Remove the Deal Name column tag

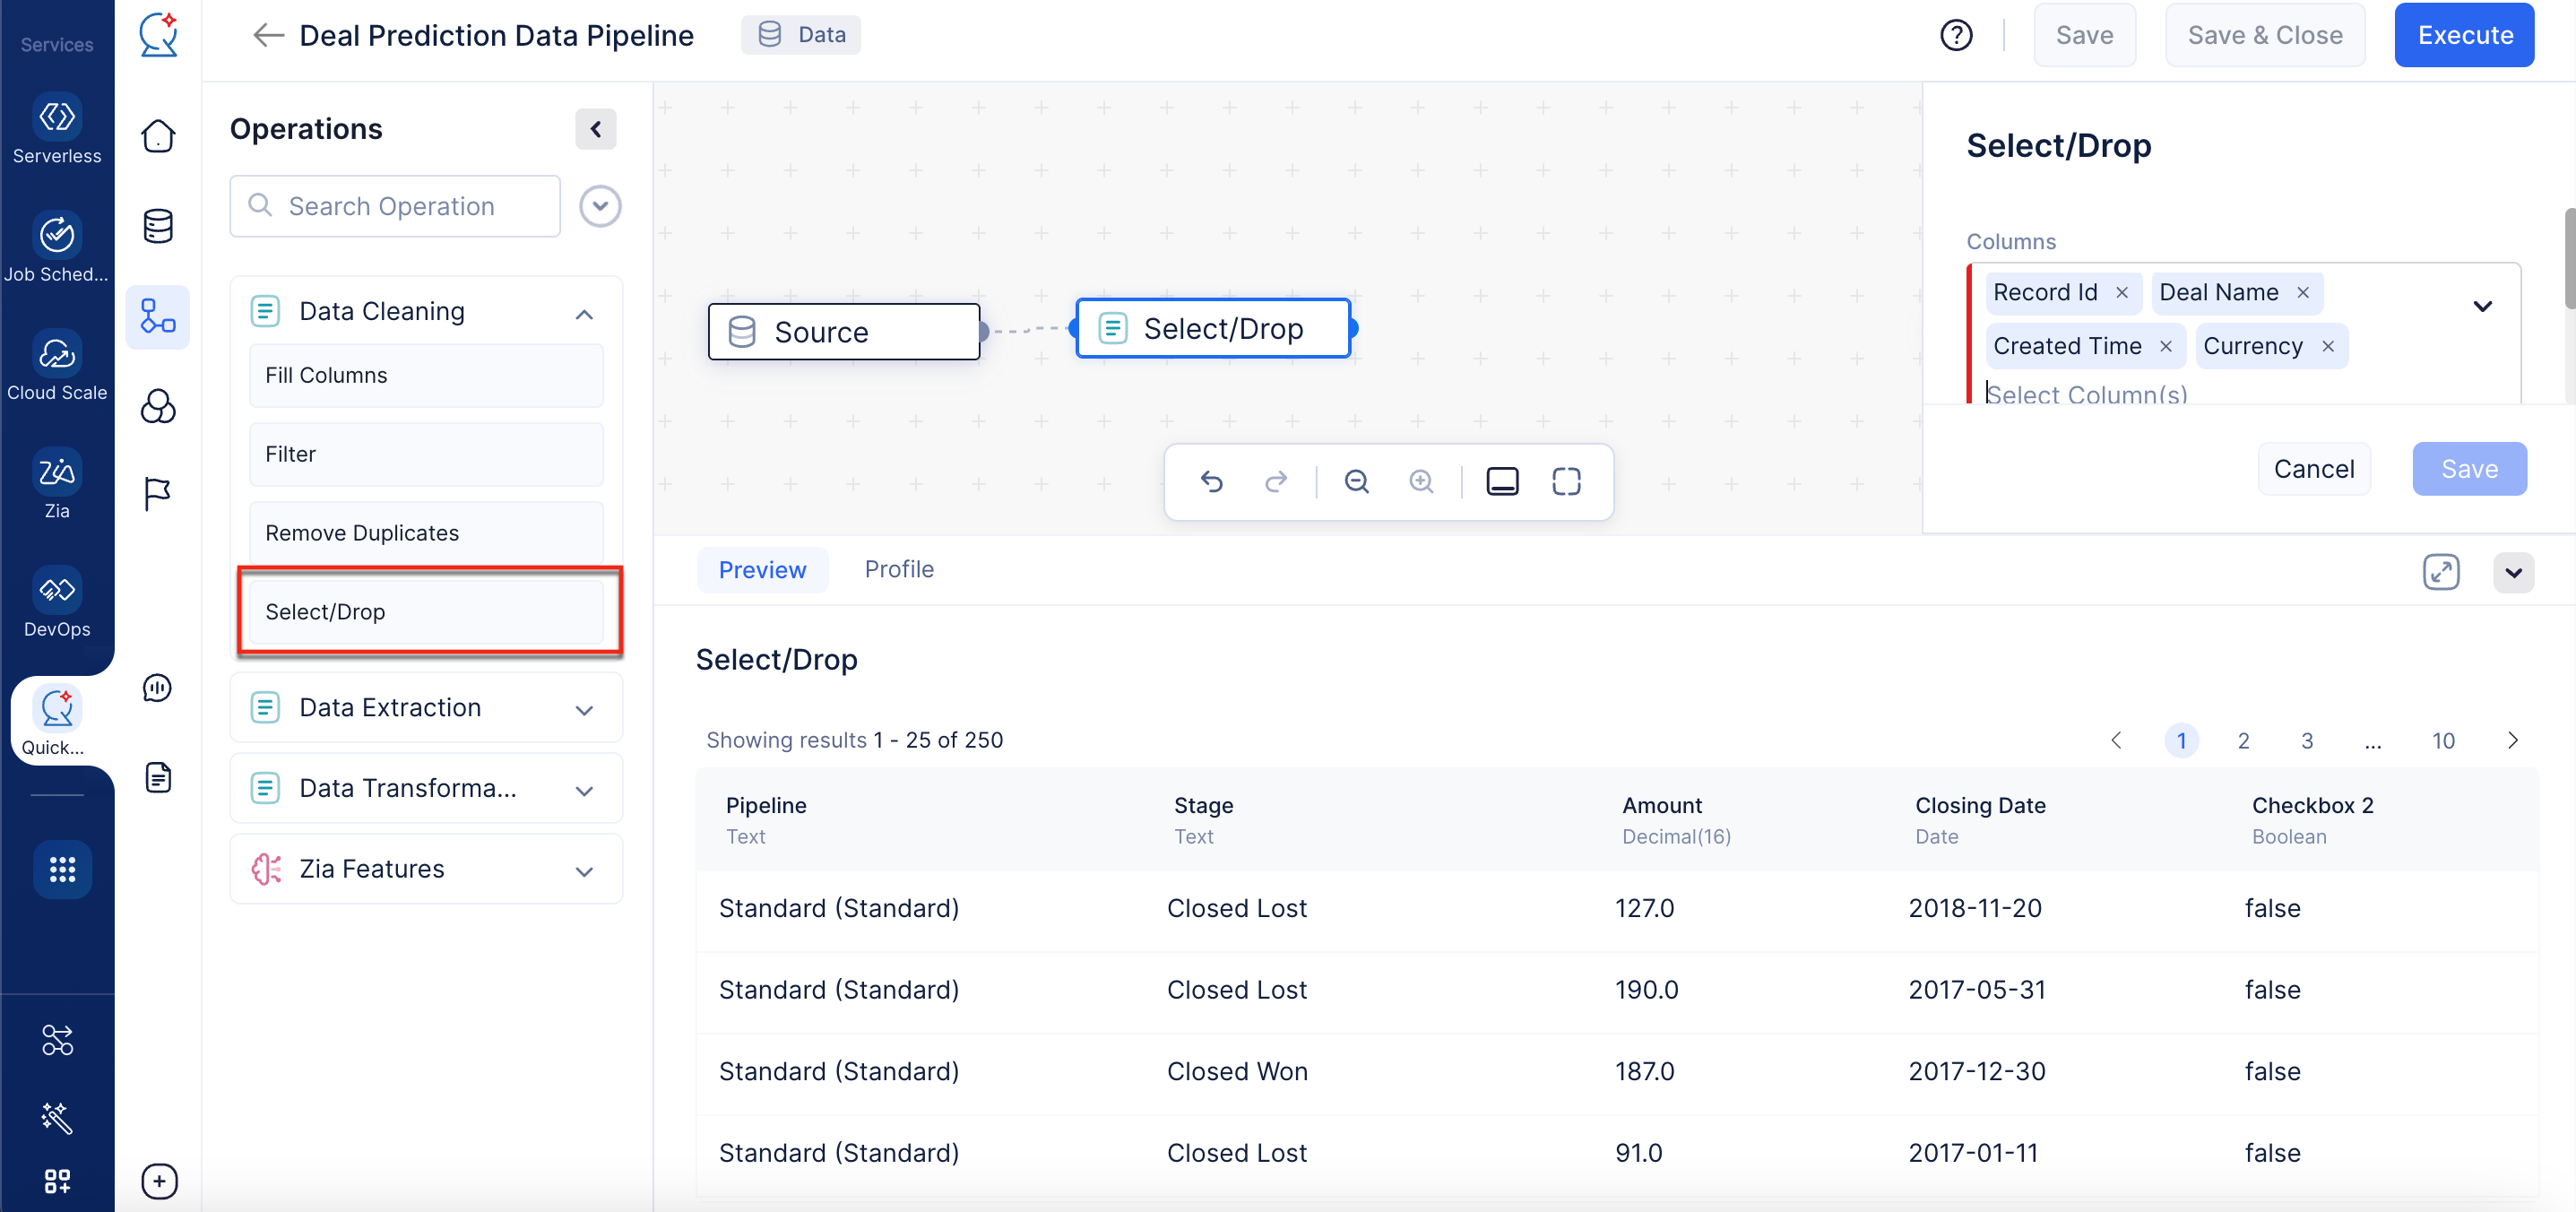coord(2302,292)
